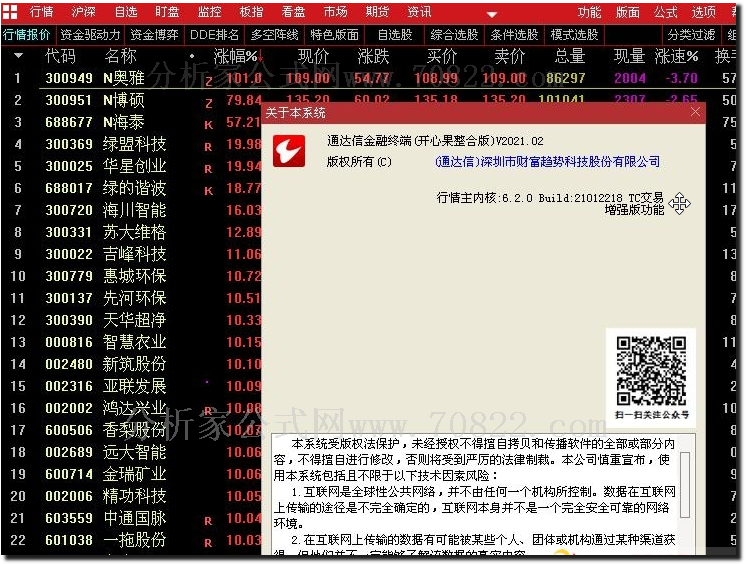Select stock row 吉峰科技

[132, 254]
